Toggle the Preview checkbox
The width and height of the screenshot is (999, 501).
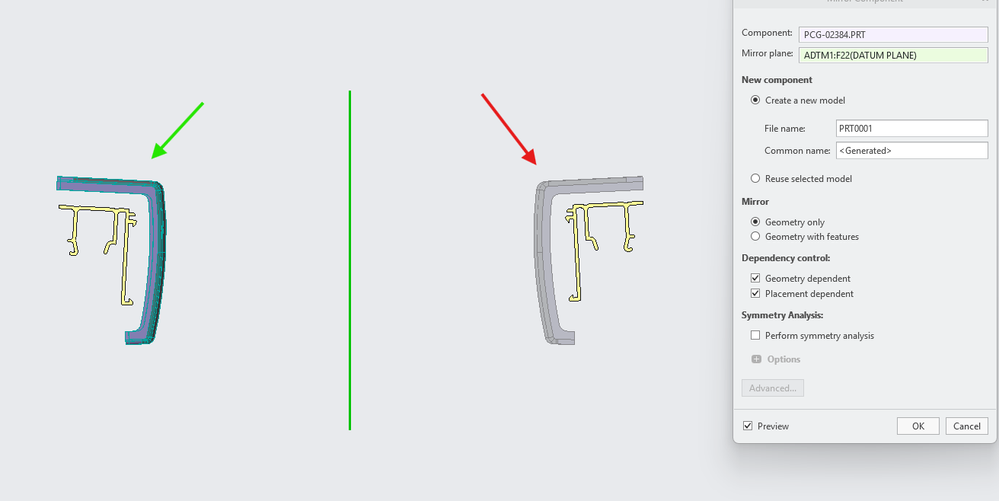click(748, 426)
